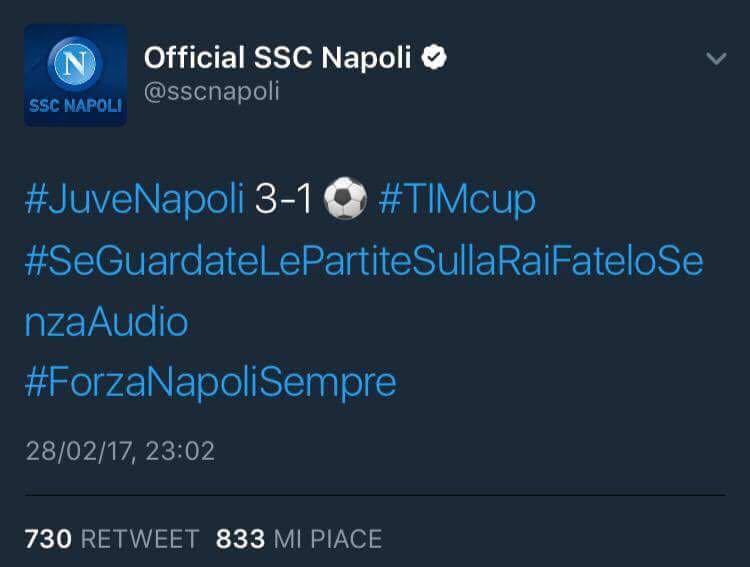Click the 3-1 score text
Screen dimensions: 750x567
point(283,200)
